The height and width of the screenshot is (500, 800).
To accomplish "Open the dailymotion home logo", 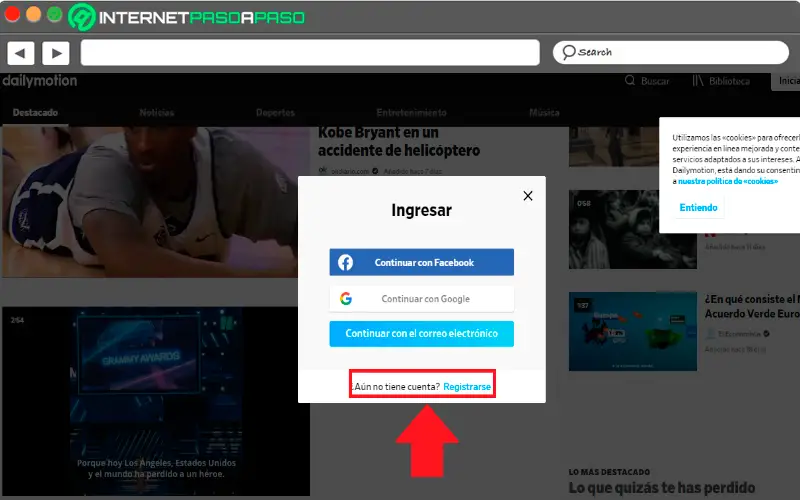I will (39, 81).
